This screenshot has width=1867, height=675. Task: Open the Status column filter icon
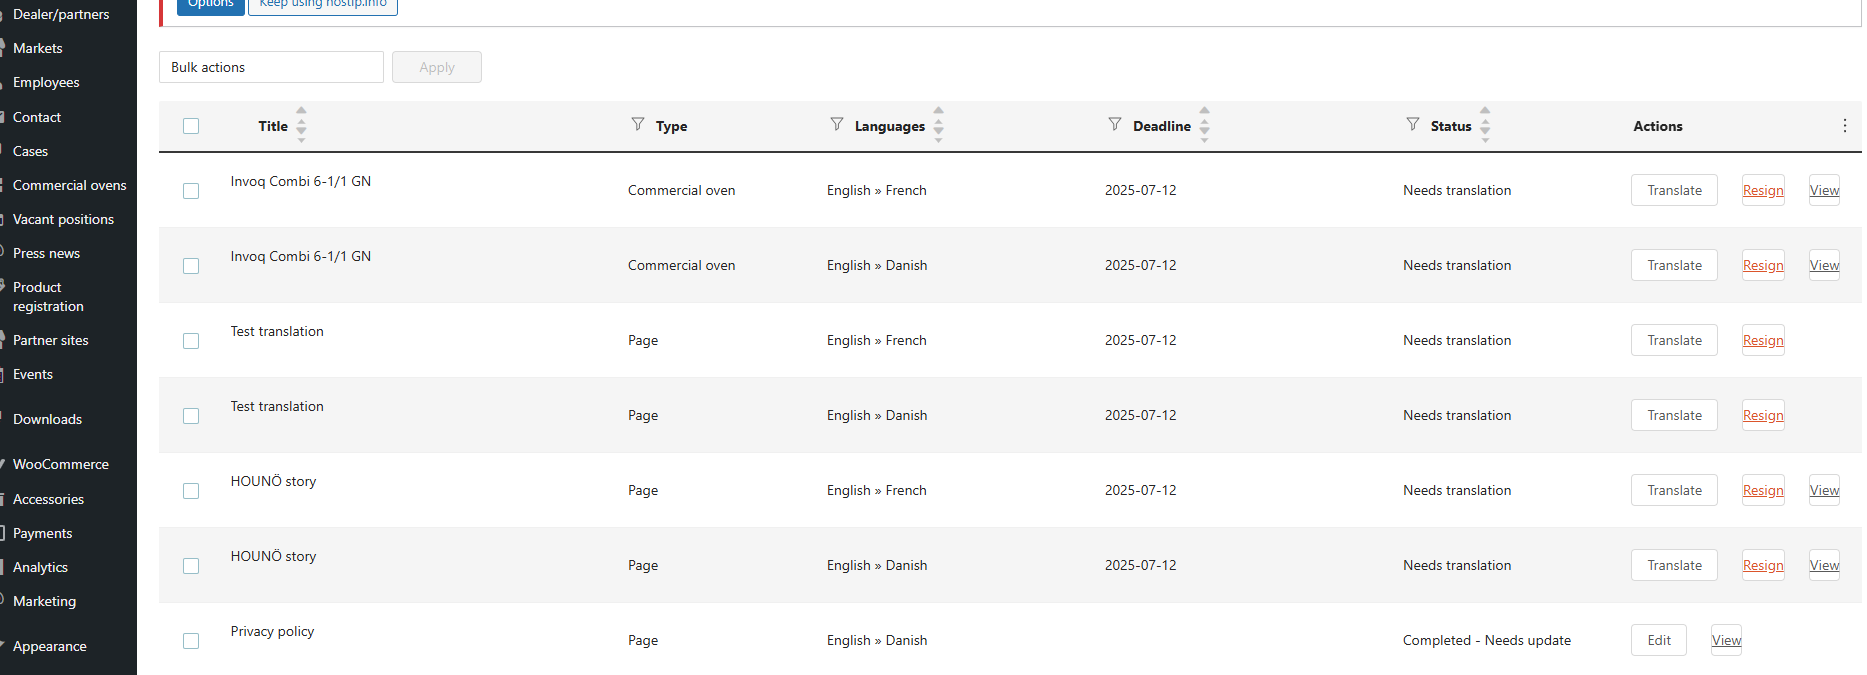pyautogui.click(x=1413, y=124)
